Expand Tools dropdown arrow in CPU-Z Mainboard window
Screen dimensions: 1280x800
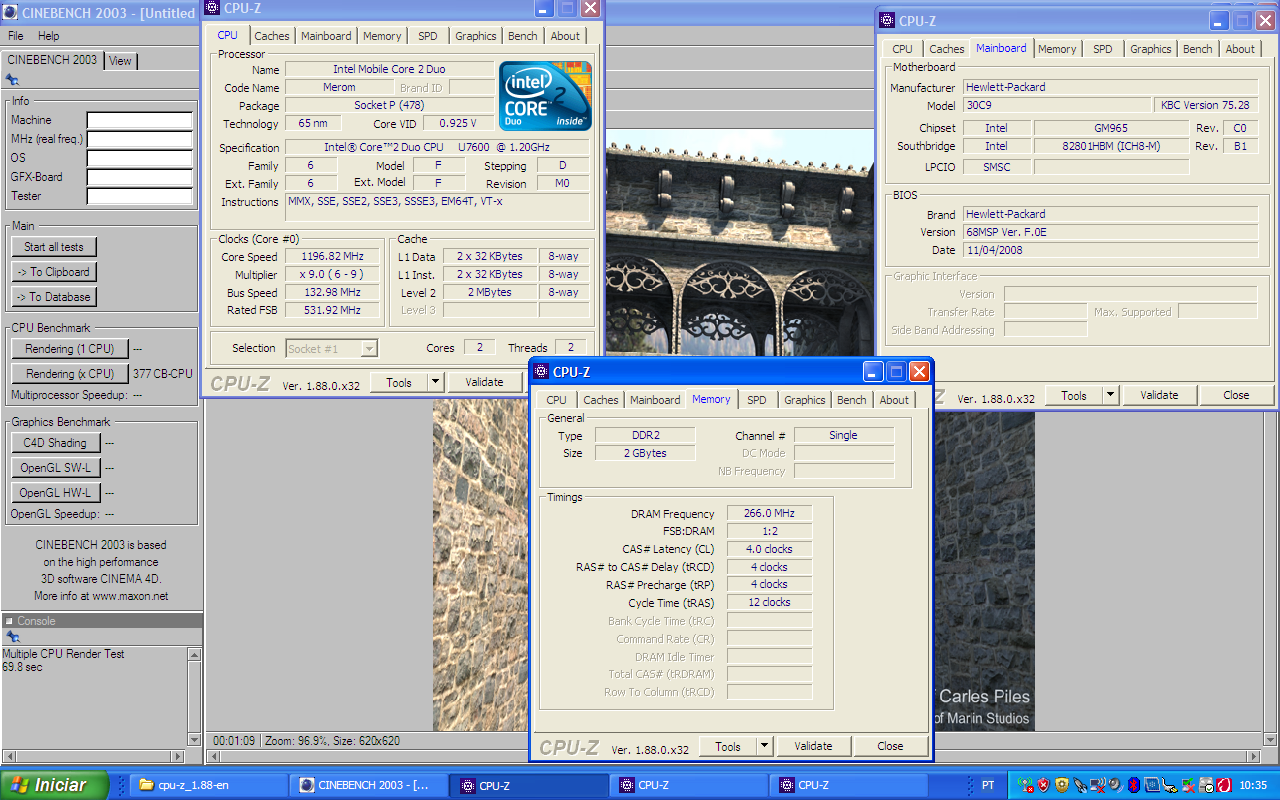tap(1110, 395)
